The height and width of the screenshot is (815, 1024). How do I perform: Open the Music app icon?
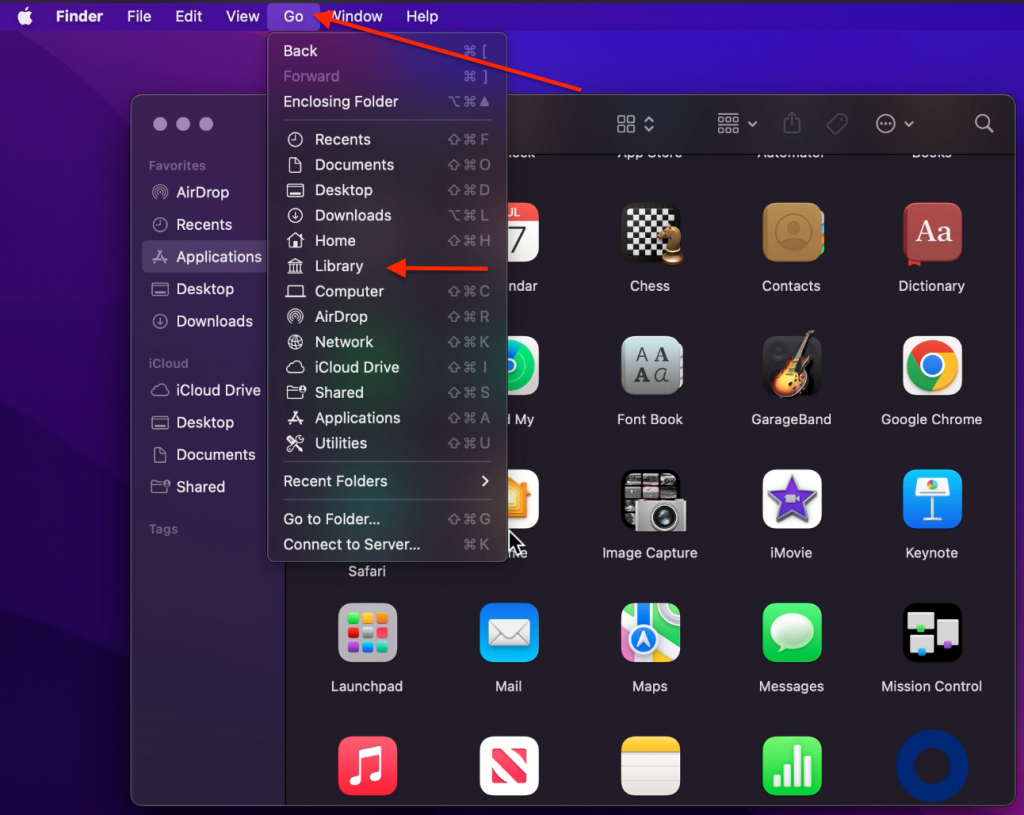coord(367,766)
